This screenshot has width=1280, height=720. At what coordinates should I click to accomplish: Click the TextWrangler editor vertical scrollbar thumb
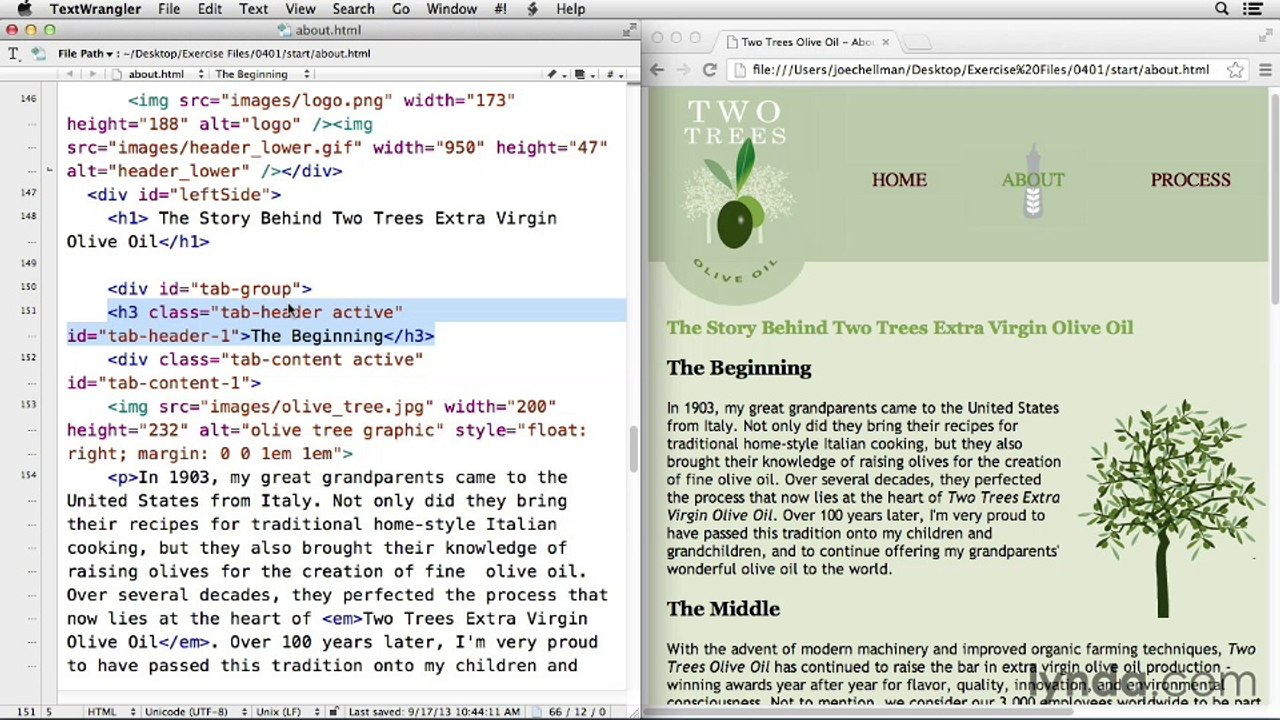[632, 448]
